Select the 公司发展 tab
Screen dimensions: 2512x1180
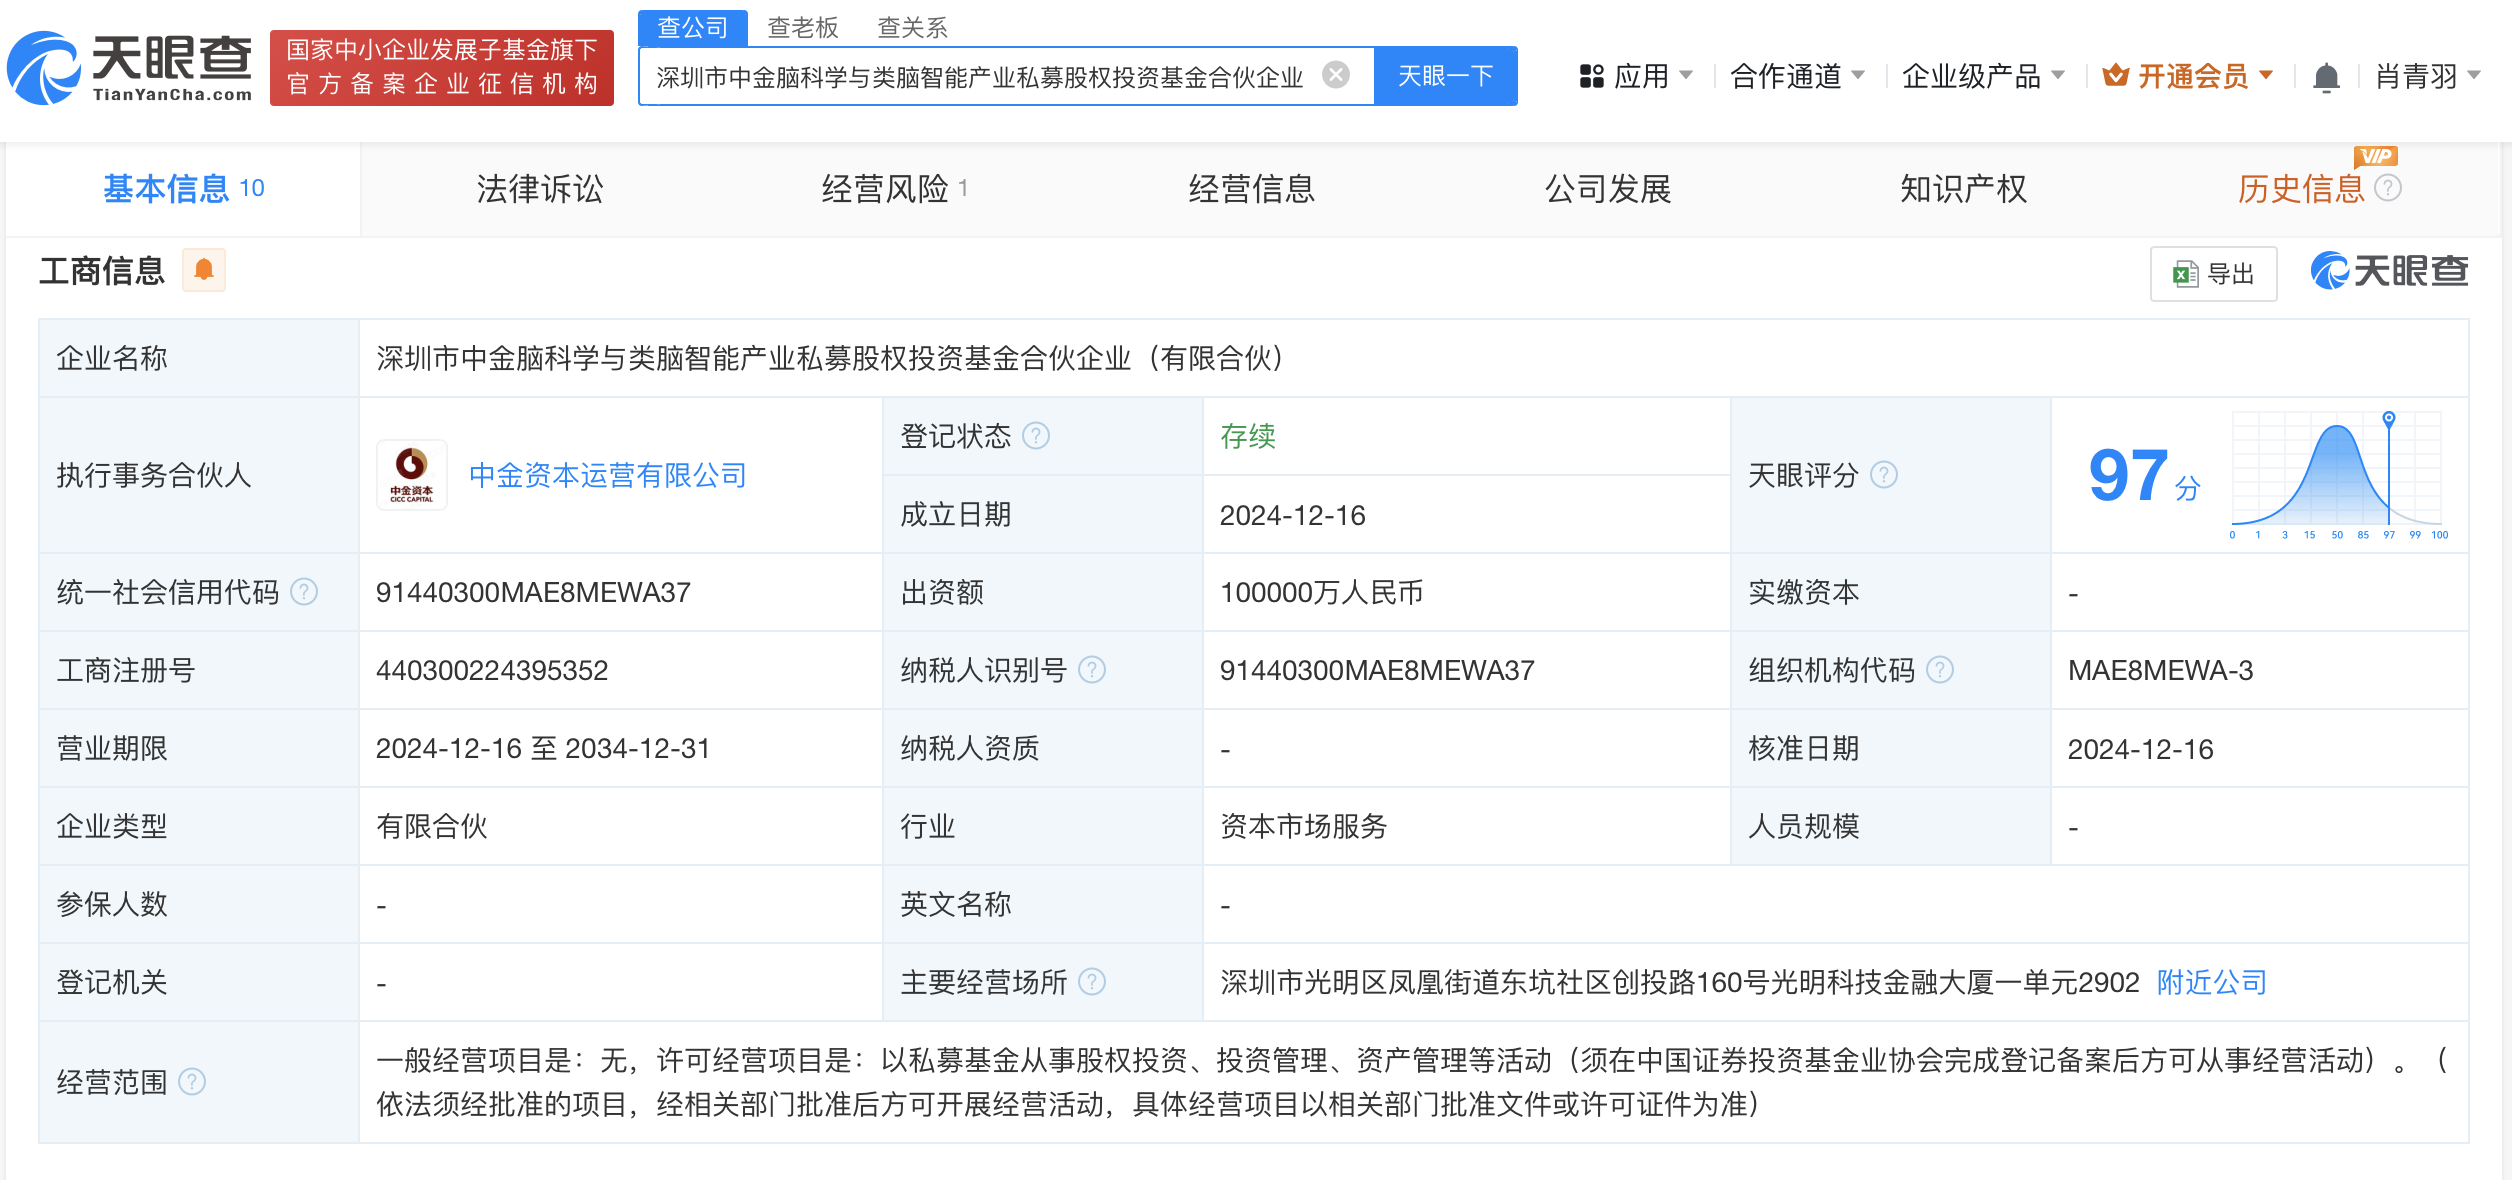1608,188
